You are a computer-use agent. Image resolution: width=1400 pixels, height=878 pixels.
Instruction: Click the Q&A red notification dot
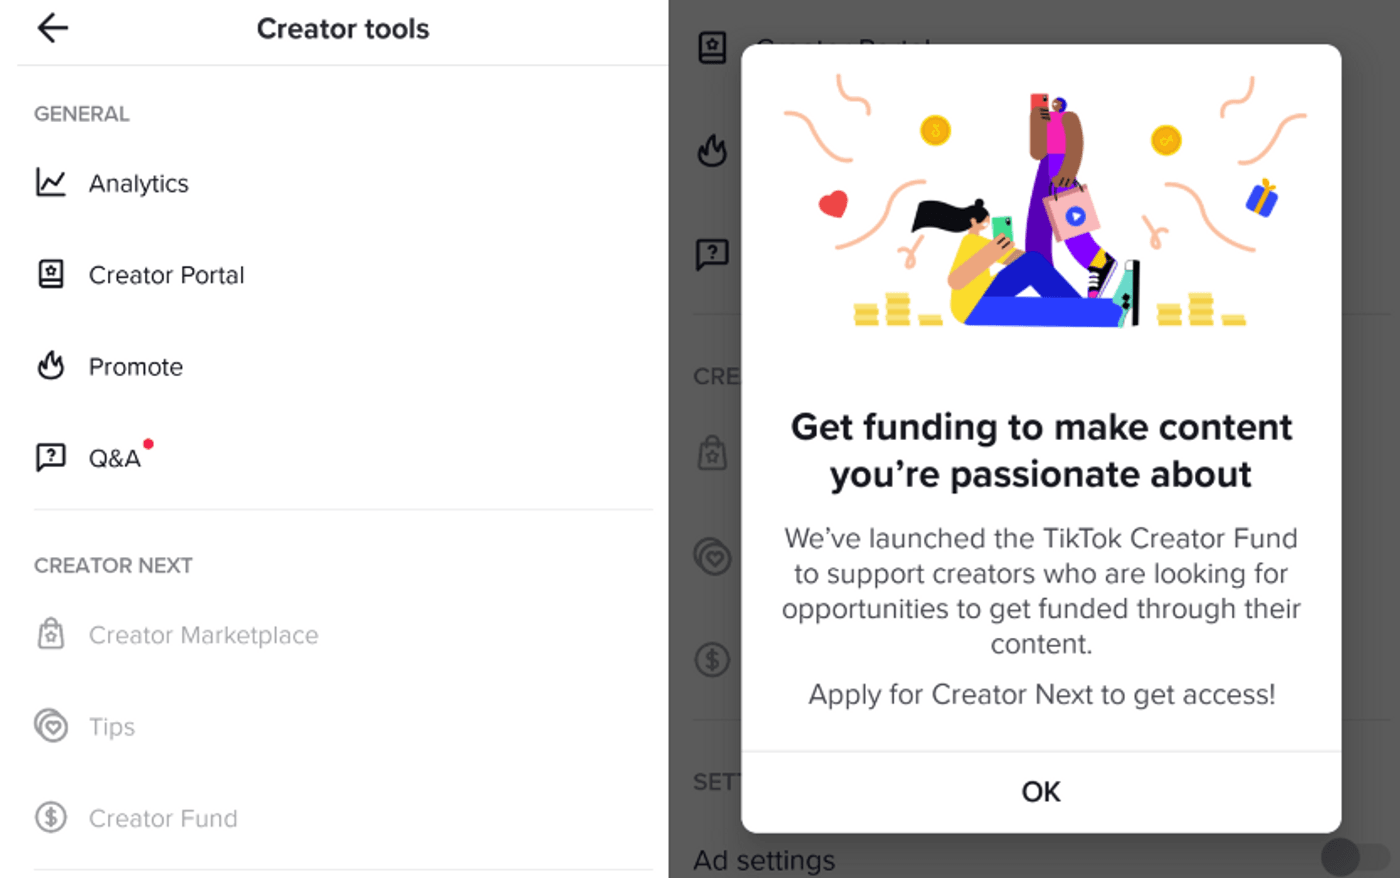[148, 443]
